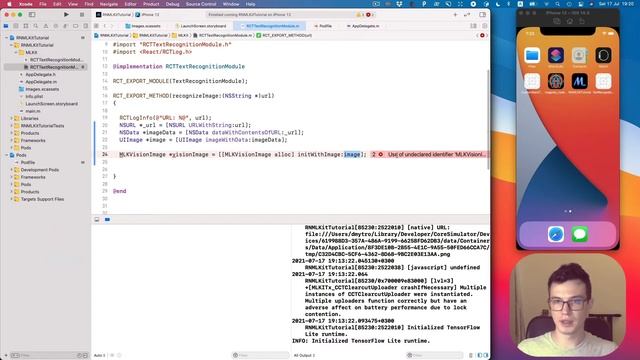The image size is (640, 360).
Task: Collapse the MLKit folder
Action: coord(16,52)
